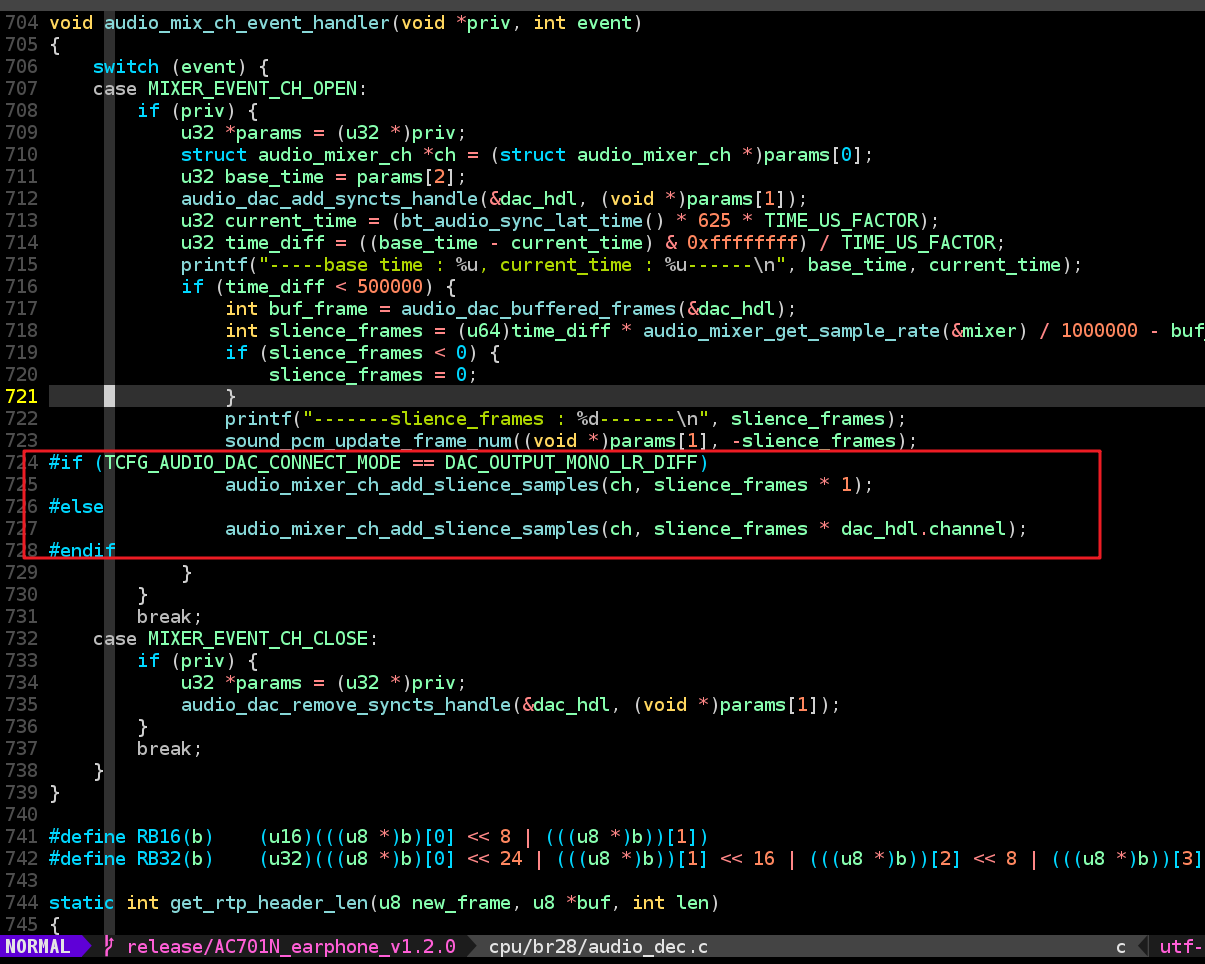Viewport: 1205px width, 964px height.
Task: Click the filetype indicator 'c' in status line
Action: 1121,946
